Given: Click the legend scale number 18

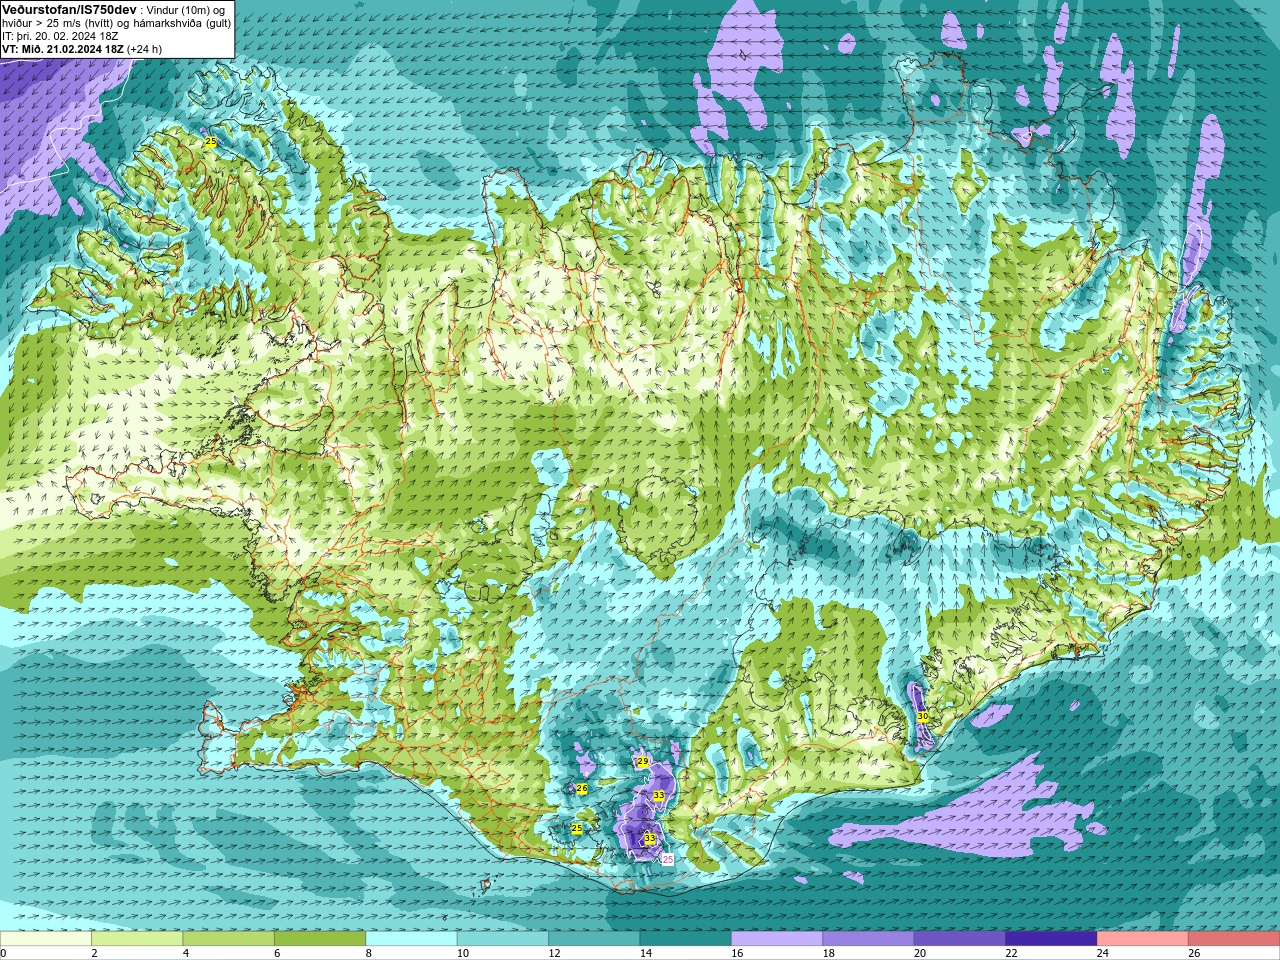Looking at the screenshot, I should click(x=829, y=953).
